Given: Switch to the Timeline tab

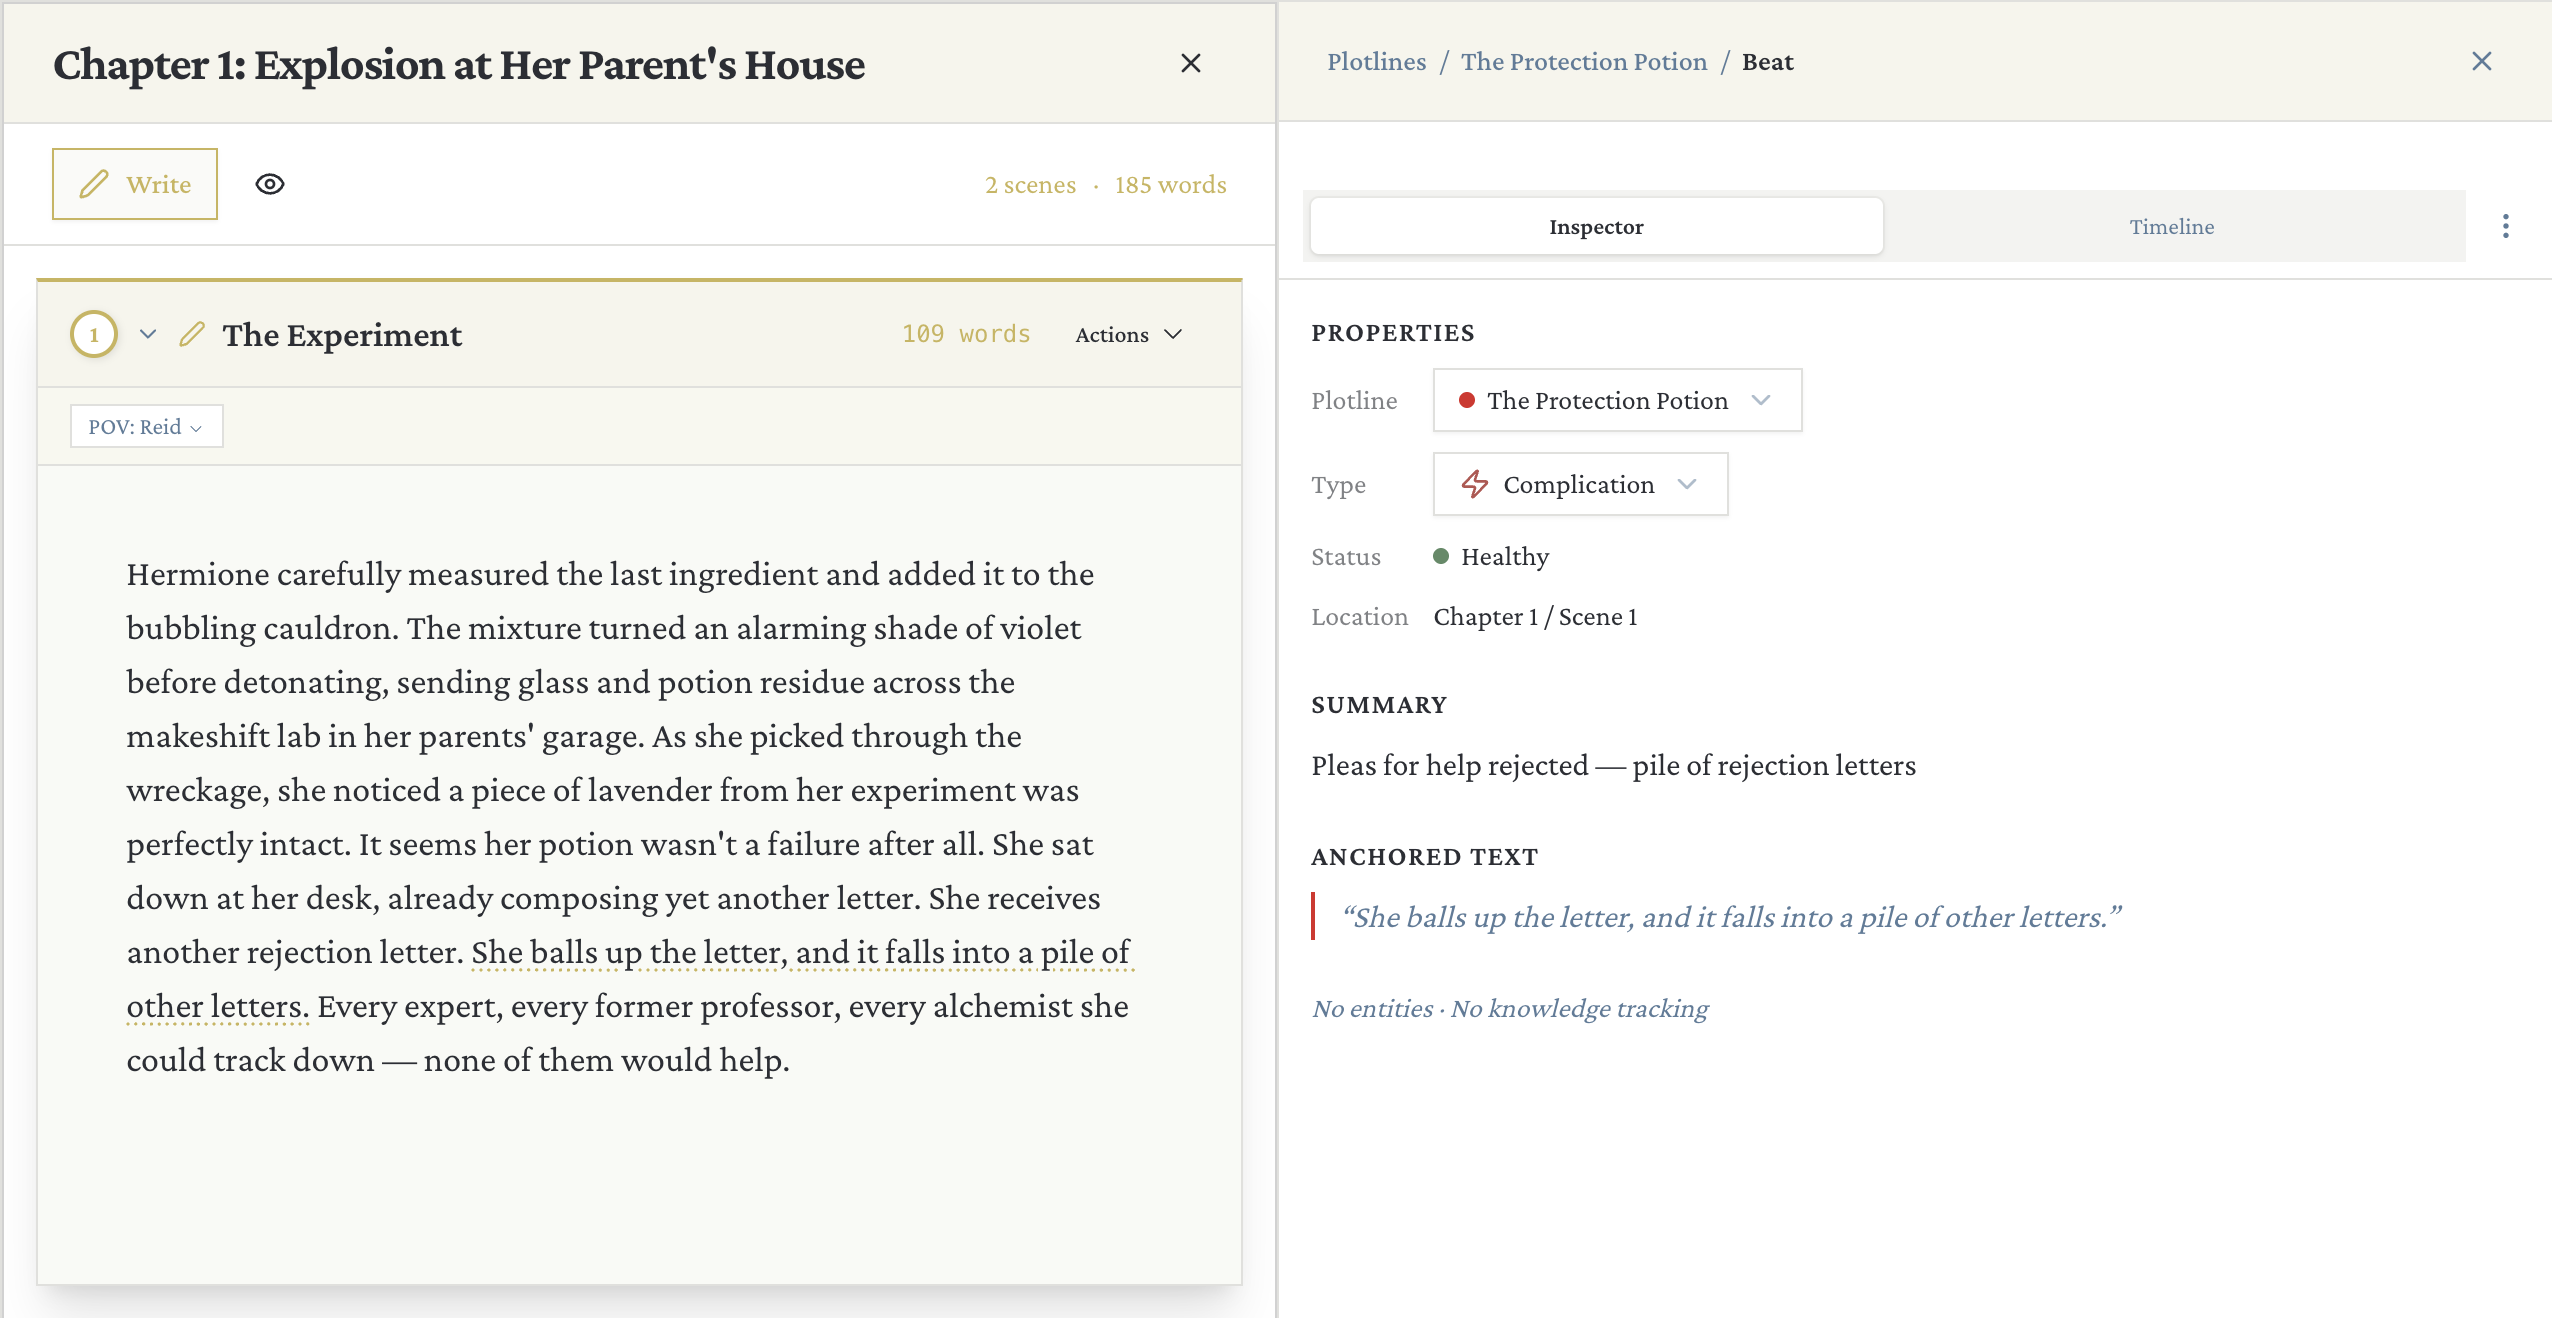Looking at the screenshot, I should pos(2171,226).
